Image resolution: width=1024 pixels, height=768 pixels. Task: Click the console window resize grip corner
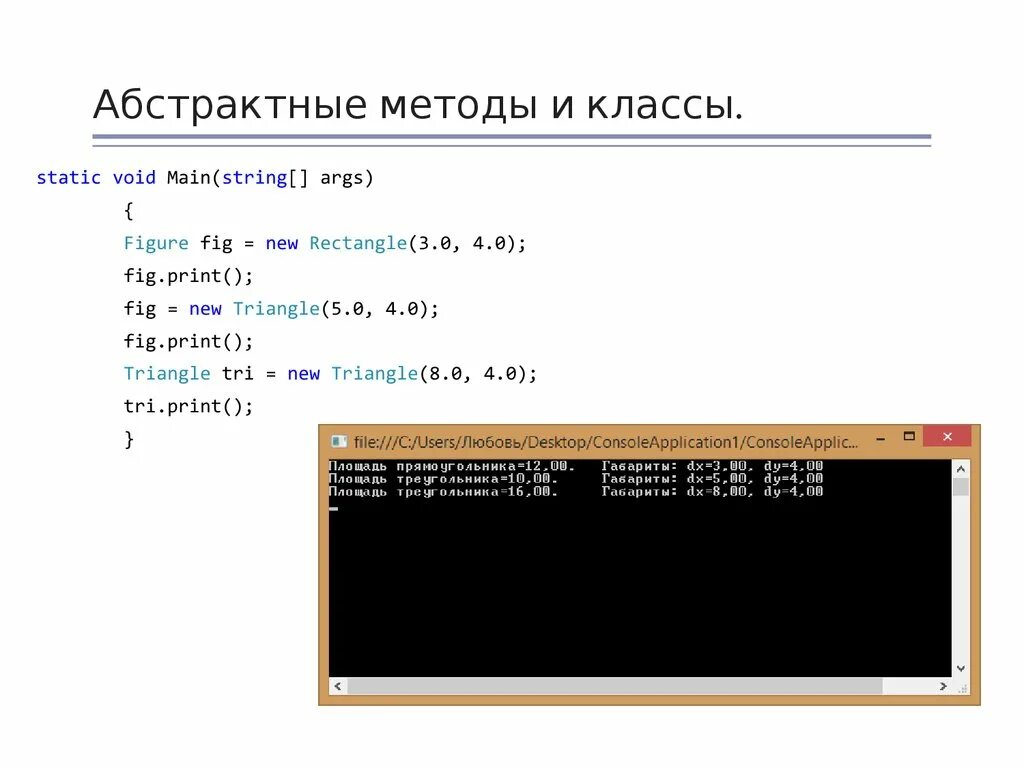point(962,687)
